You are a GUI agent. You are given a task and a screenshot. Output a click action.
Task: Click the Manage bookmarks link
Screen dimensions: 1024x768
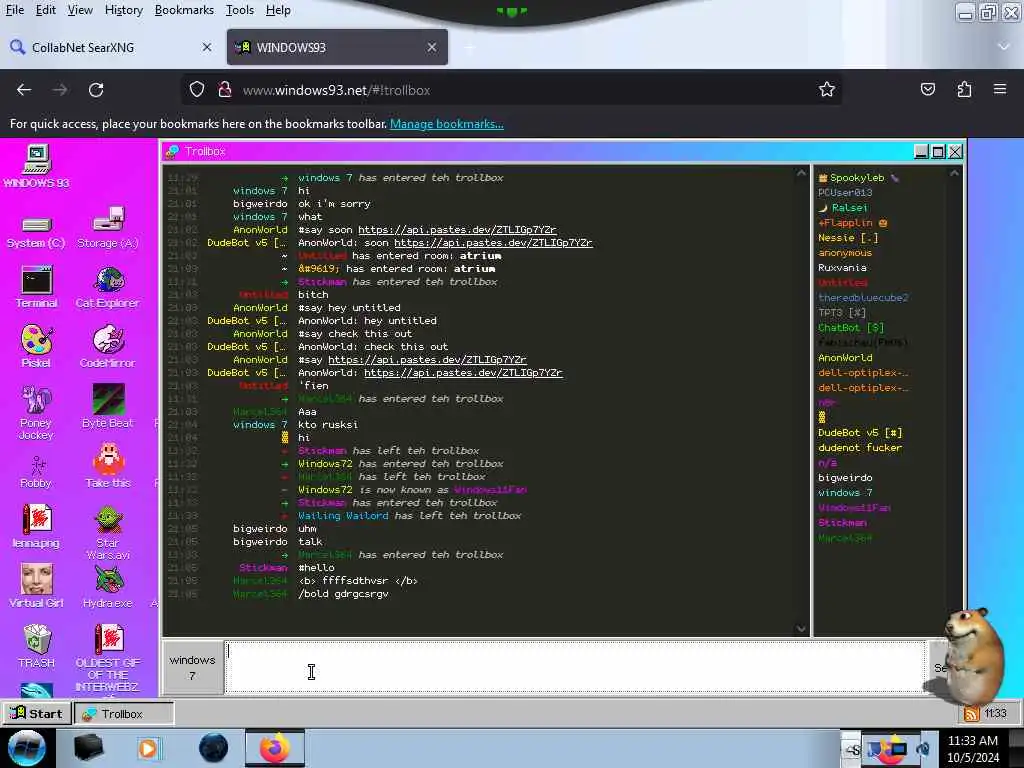pos(447,123)
